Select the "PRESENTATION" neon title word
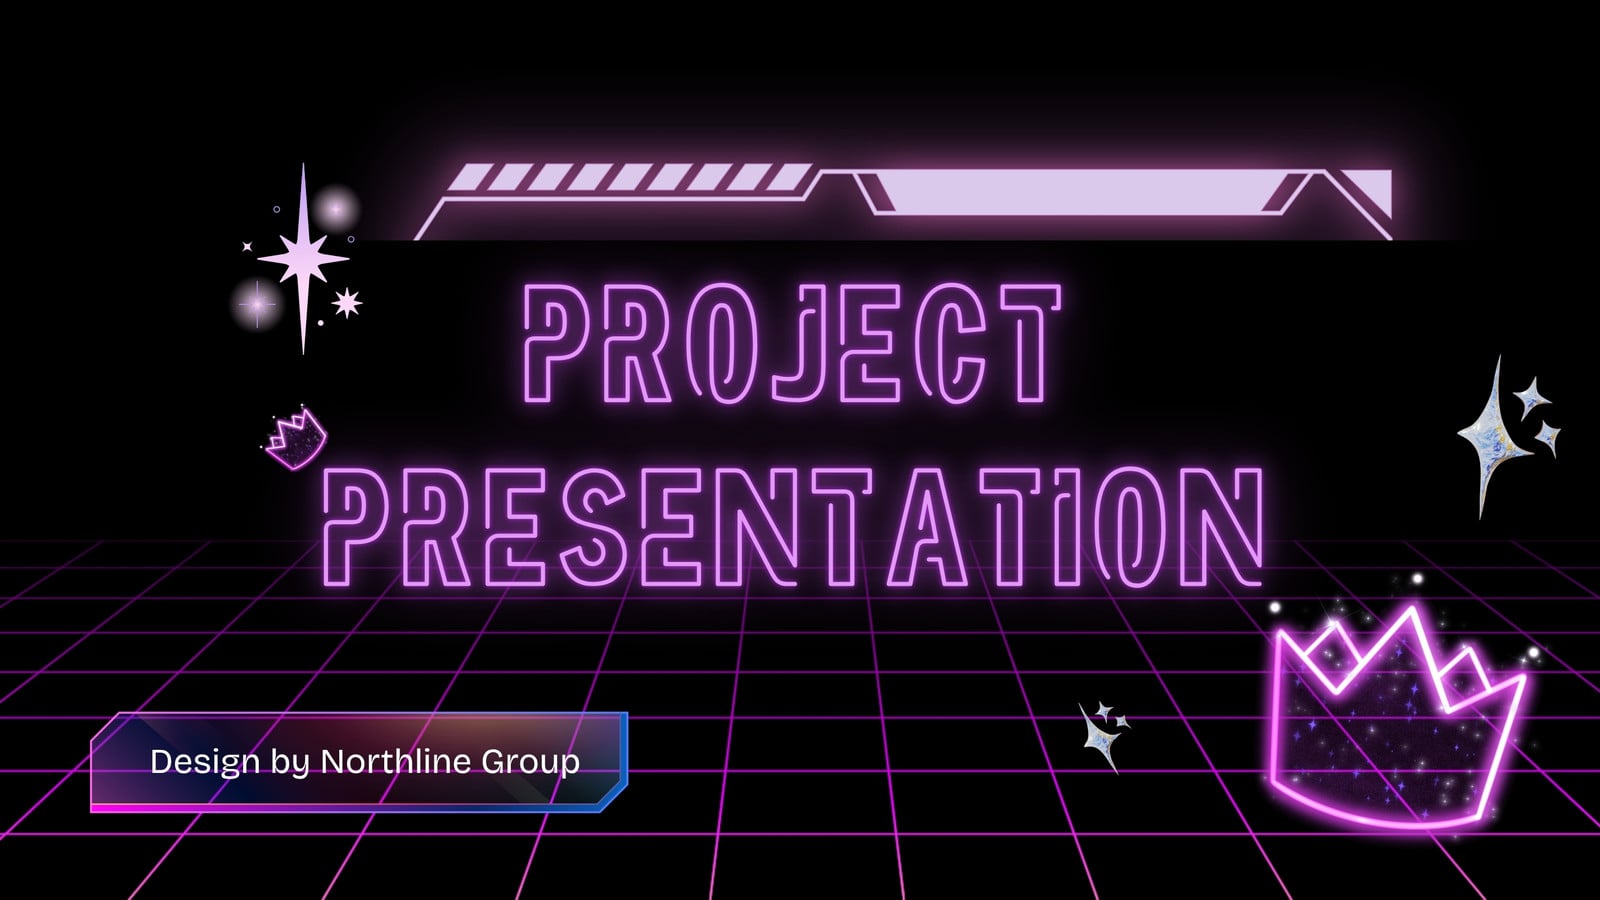 tap(793, 526)
